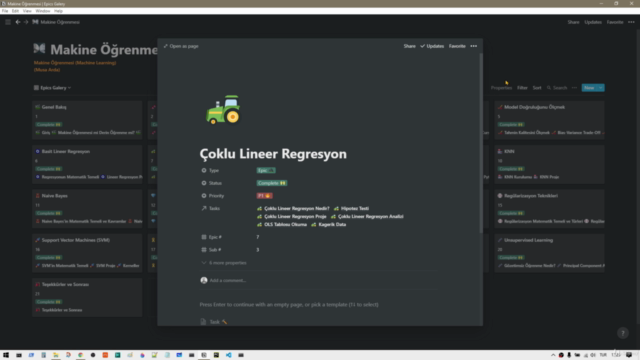Open the three-dot menu in the modal

473,46
